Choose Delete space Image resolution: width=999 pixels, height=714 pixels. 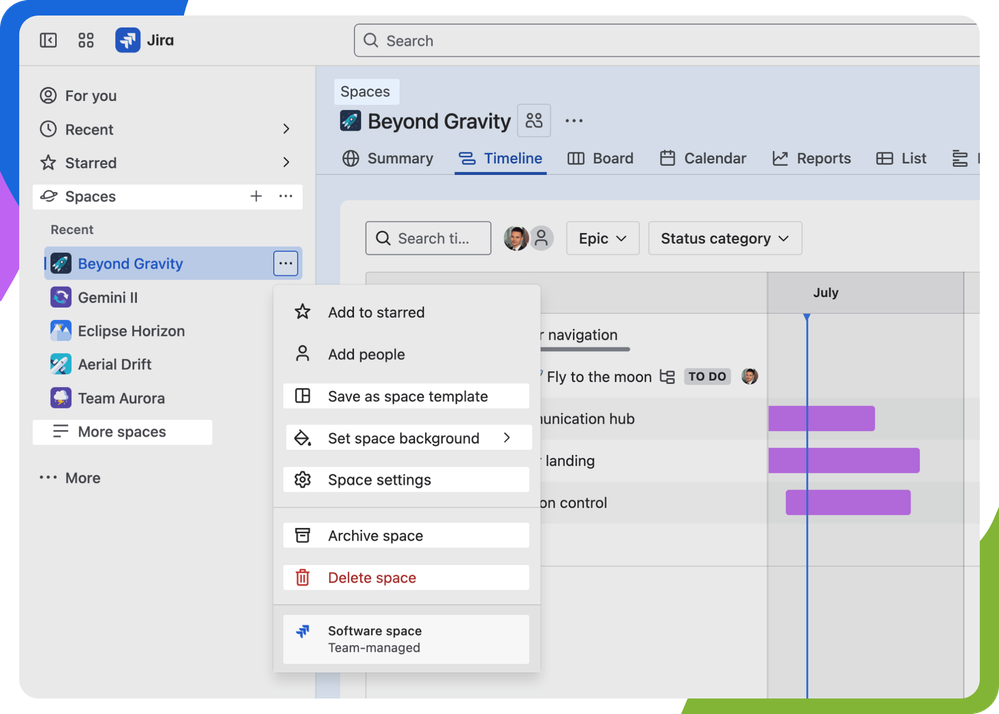(x=406, y=578)
